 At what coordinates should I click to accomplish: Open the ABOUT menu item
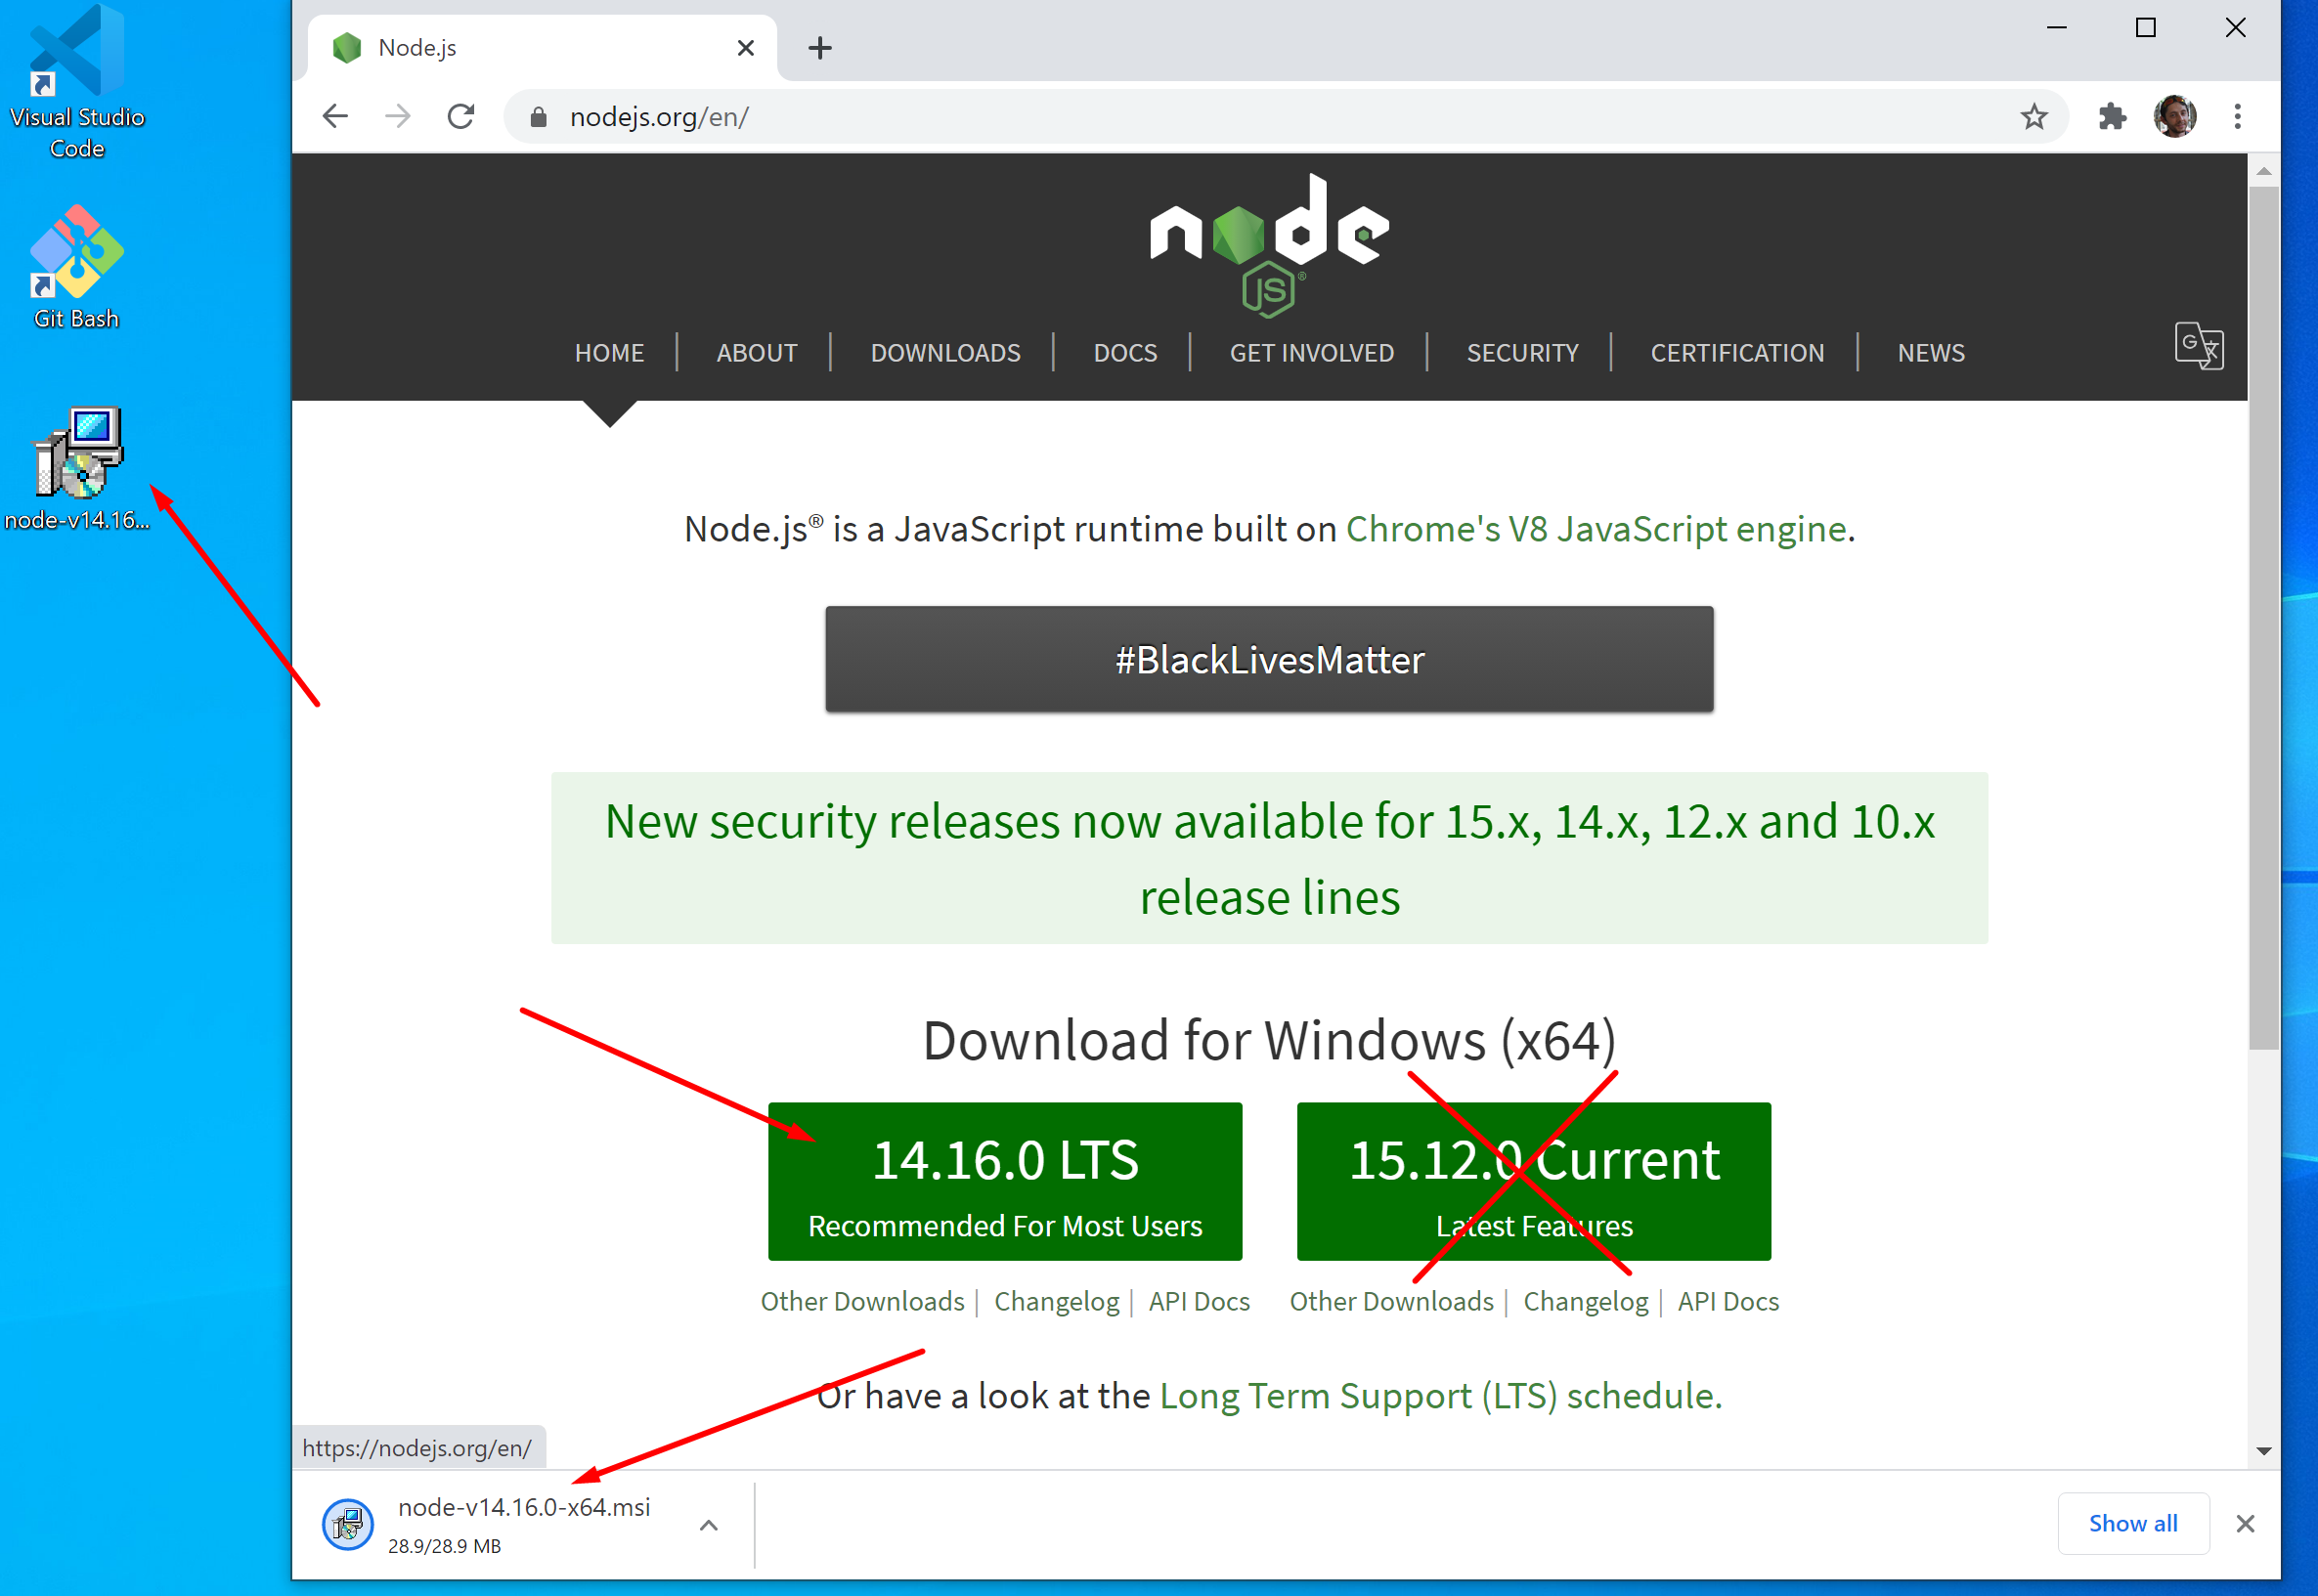point(757,353)
